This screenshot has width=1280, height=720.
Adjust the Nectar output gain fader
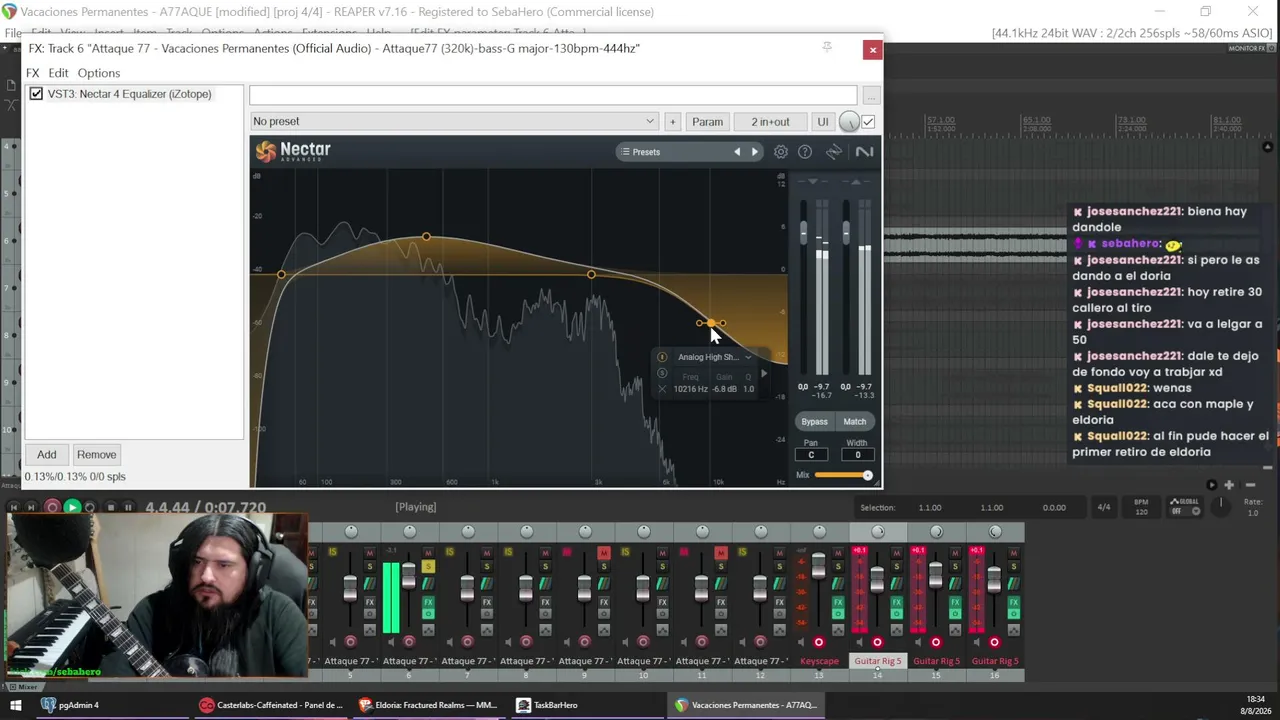(846, 232)
